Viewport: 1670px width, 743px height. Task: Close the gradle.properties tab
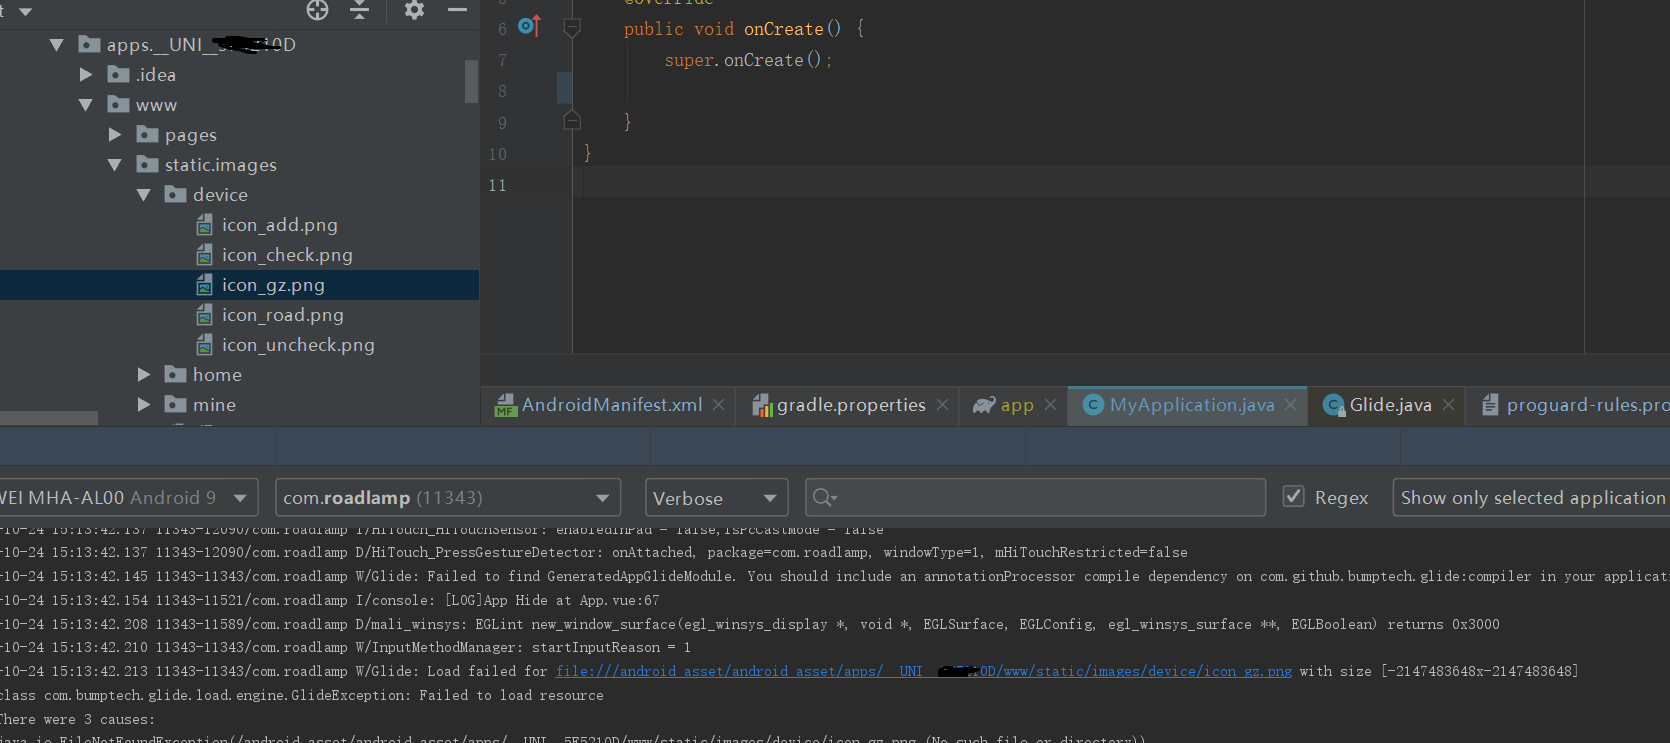coord(942,405)
